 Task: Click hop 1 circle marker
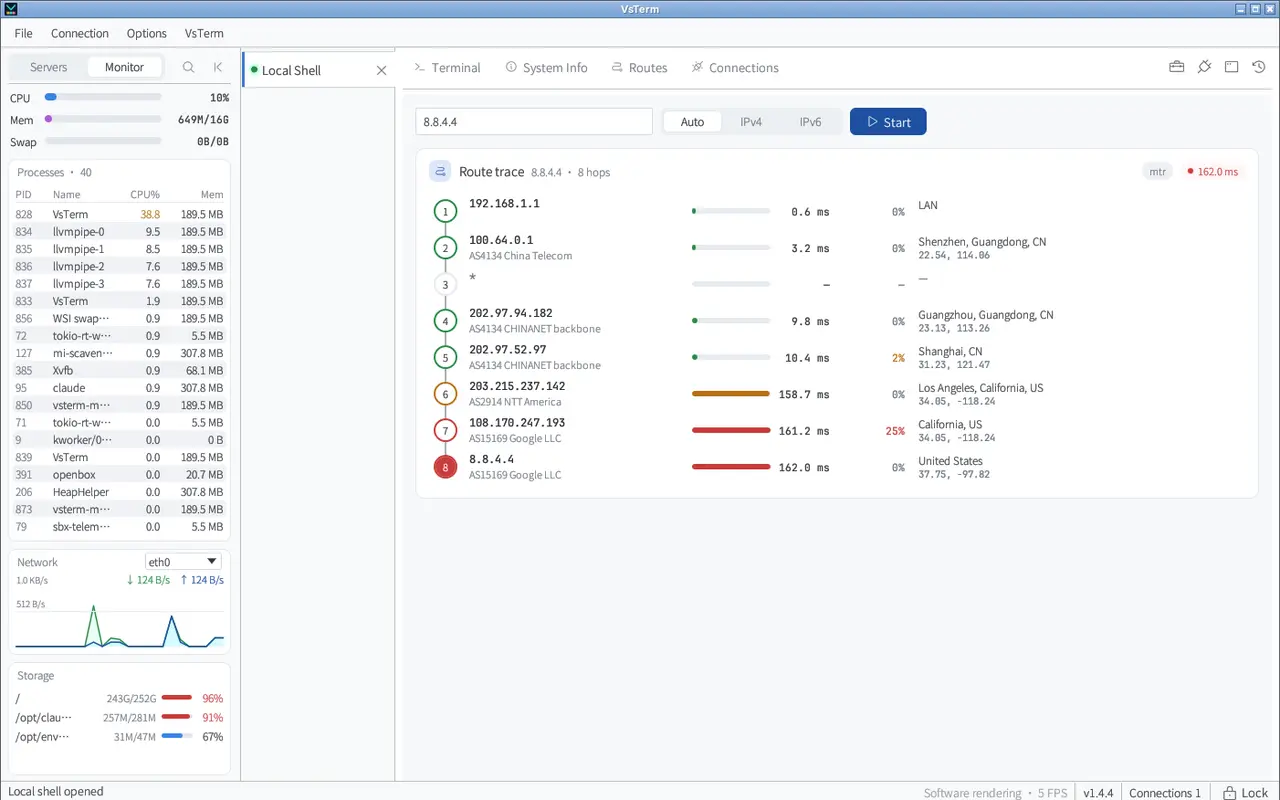445,212
